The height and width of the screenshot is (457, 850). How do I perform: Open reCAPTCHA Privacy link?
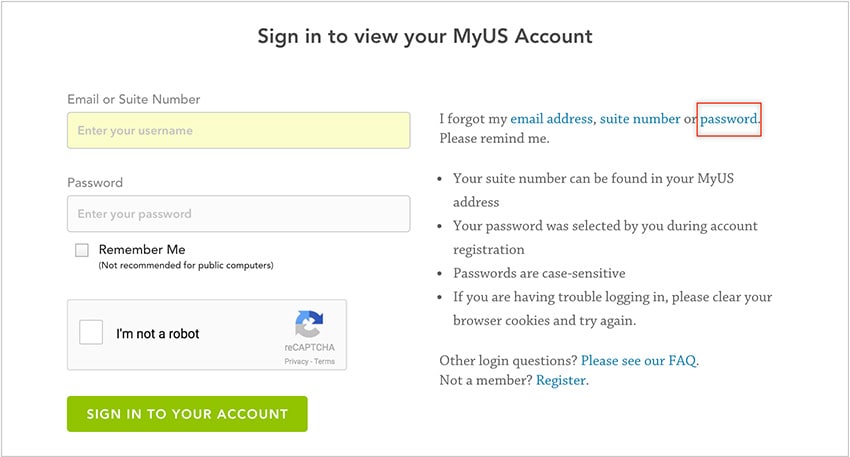coord(296,361)
